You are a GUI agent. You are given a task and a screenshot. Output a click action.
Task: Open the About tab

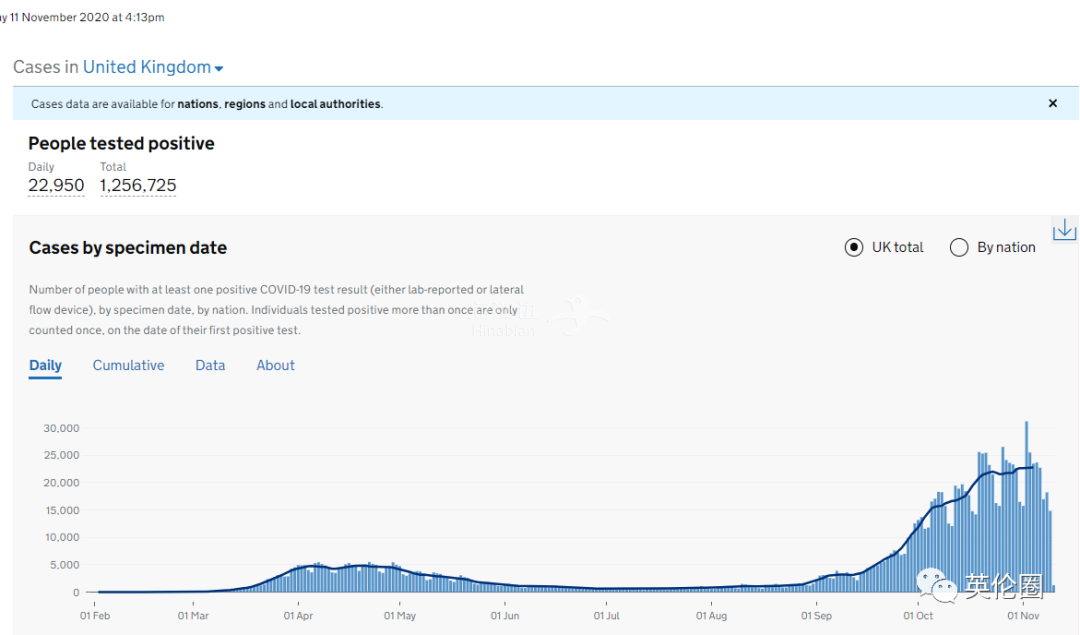point(276,365)
